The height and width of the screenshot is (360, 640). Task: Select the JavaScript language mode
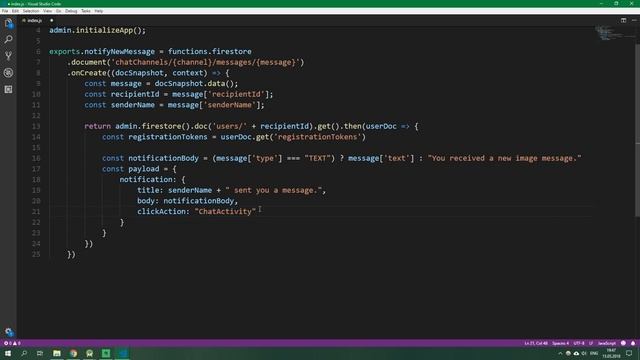pos(607,343)
